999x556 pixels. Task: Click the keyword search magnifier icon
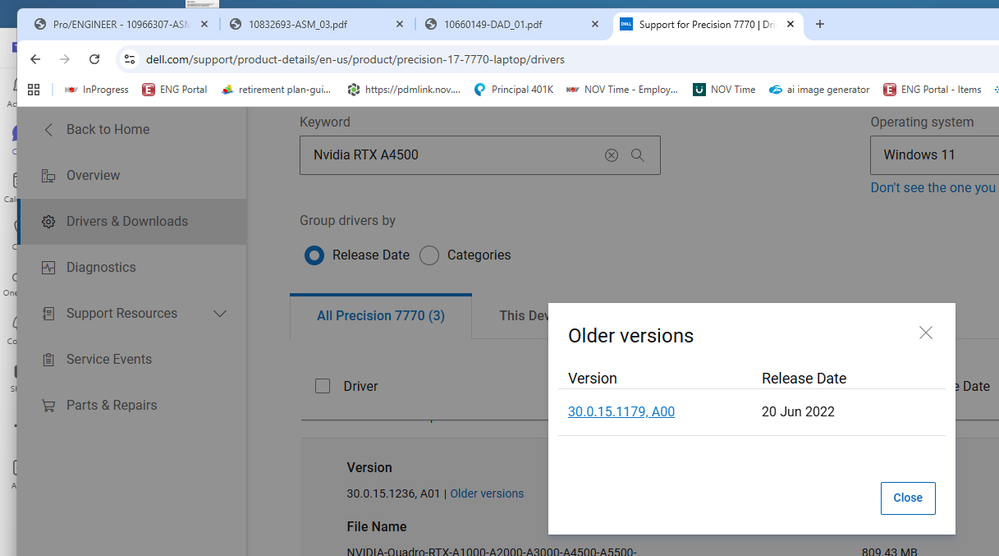click(638, 155)
